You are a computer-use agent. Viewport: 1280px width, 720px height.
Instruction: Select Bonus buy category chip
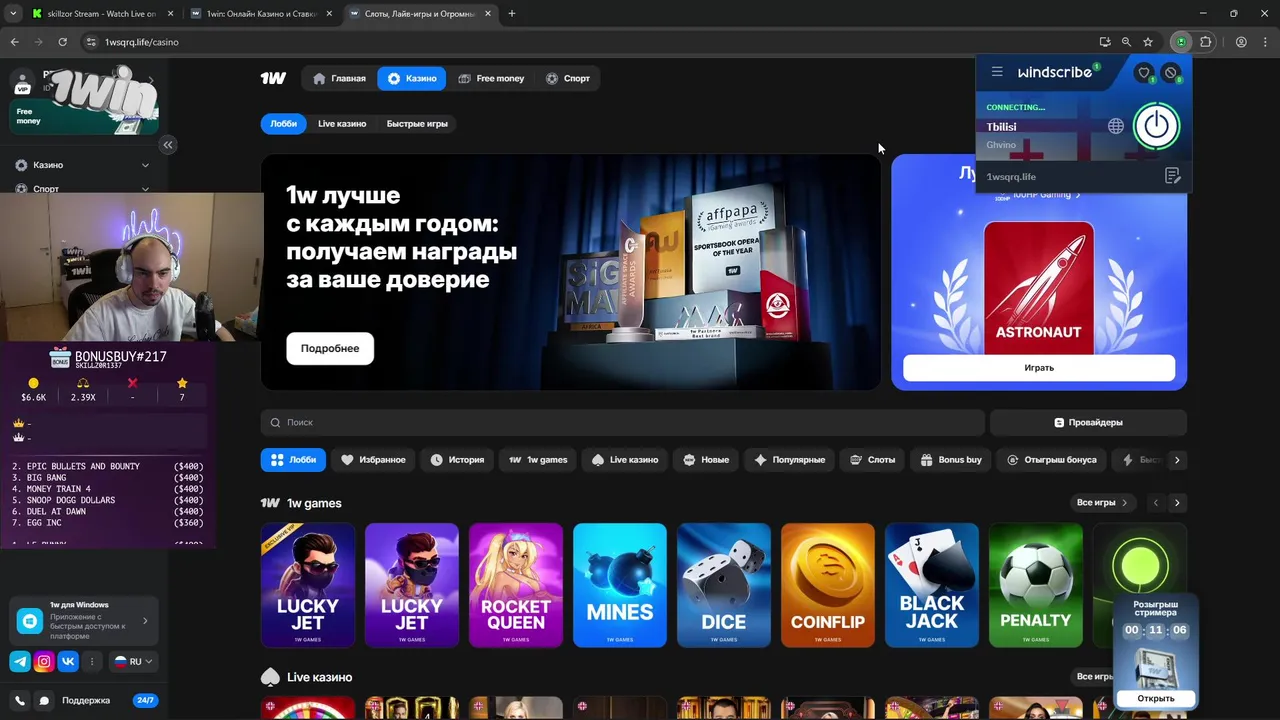pos(953,460)
